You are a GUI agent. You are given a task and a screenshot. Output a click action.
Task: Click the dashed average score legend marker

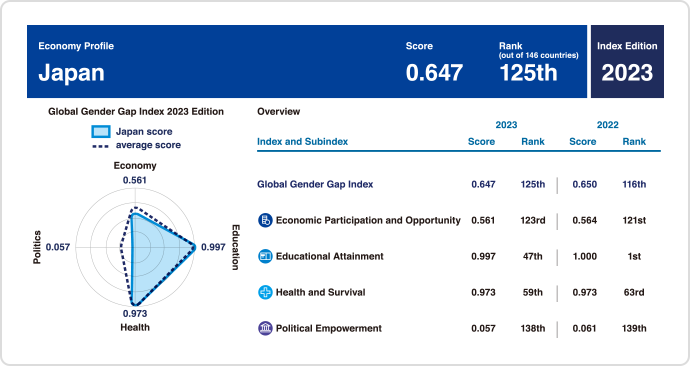[x=100, y=146]
